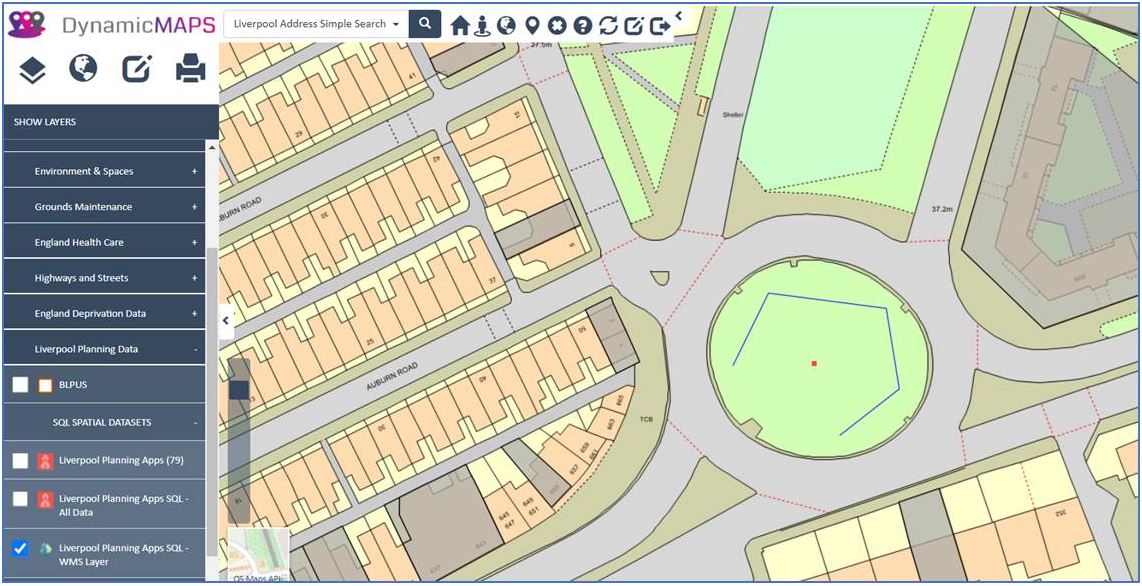The width and height of the screenshot is (1142, 586).
Task: Click the OS Maps API basemap thumbnail
Action: click(x=258, y=555)
